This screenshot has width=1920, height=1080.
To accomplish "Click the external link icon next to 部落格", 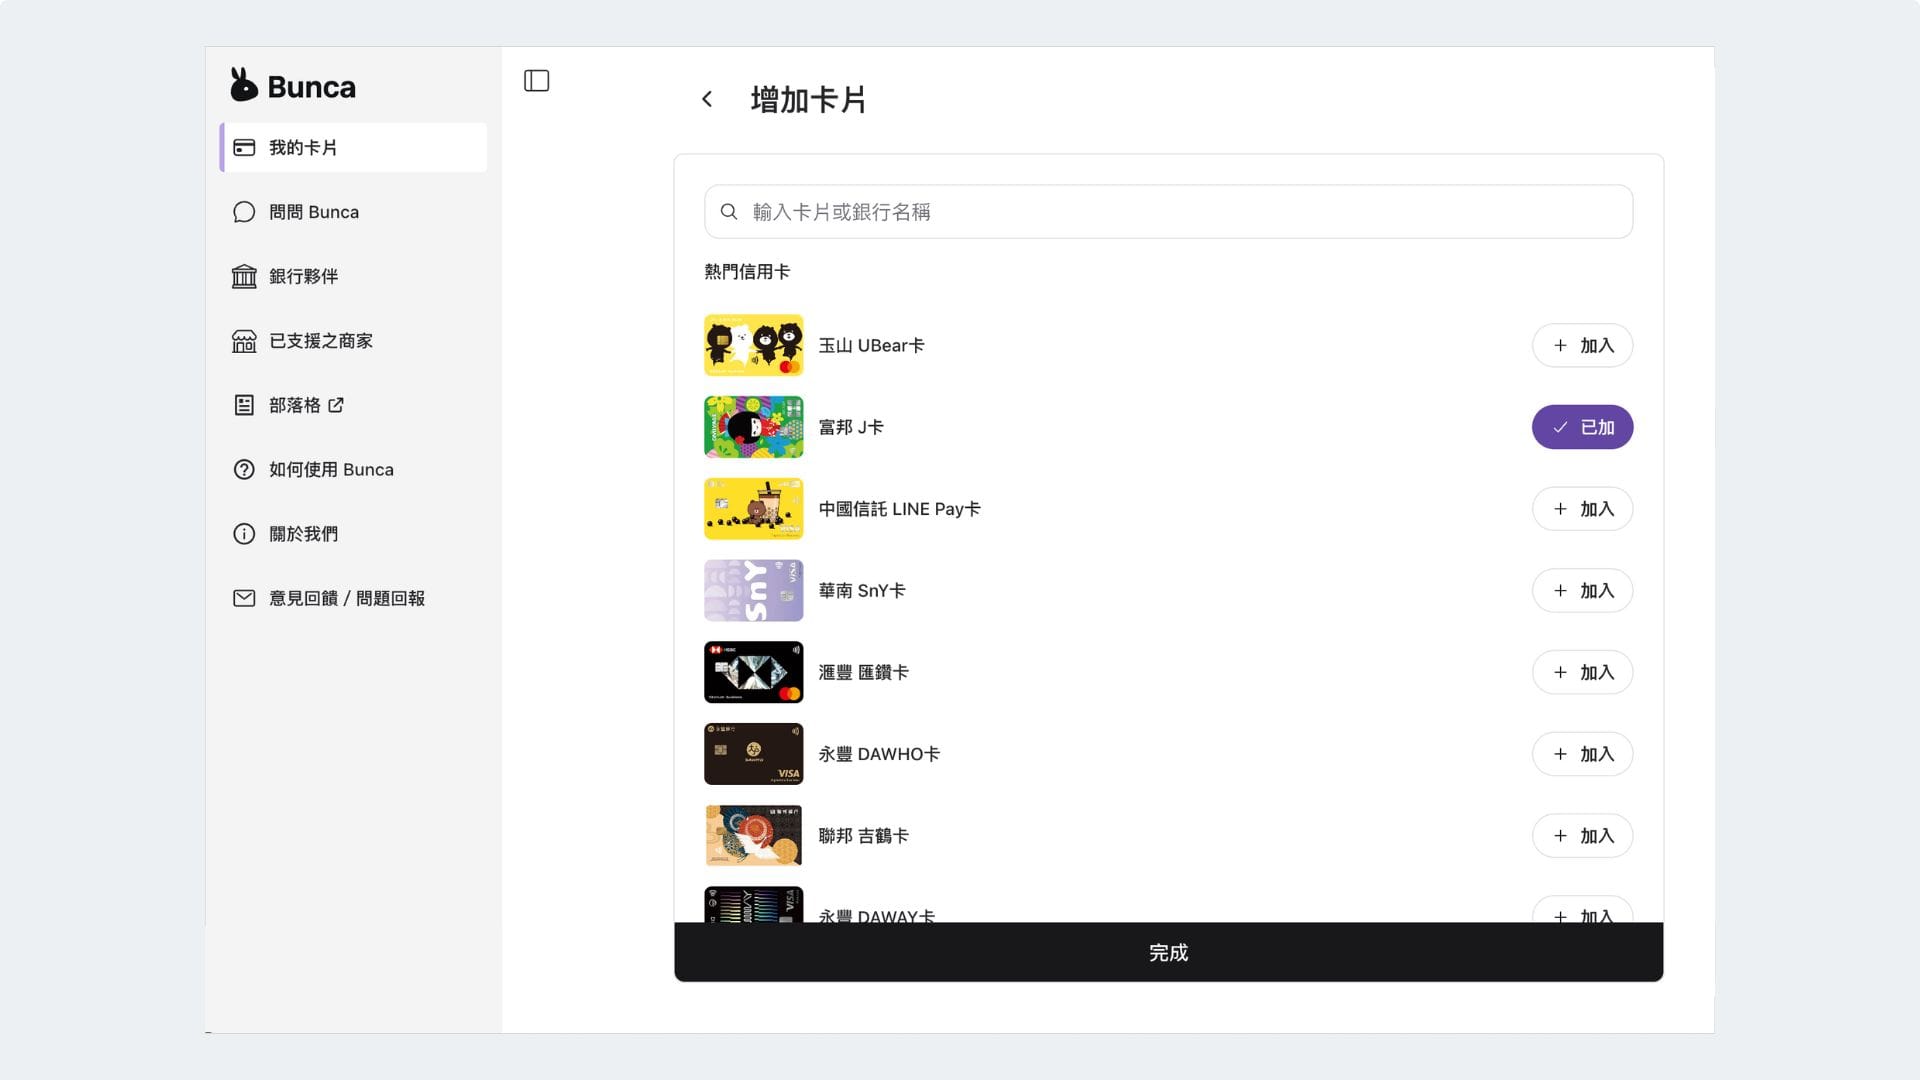I will click(336, 405).
